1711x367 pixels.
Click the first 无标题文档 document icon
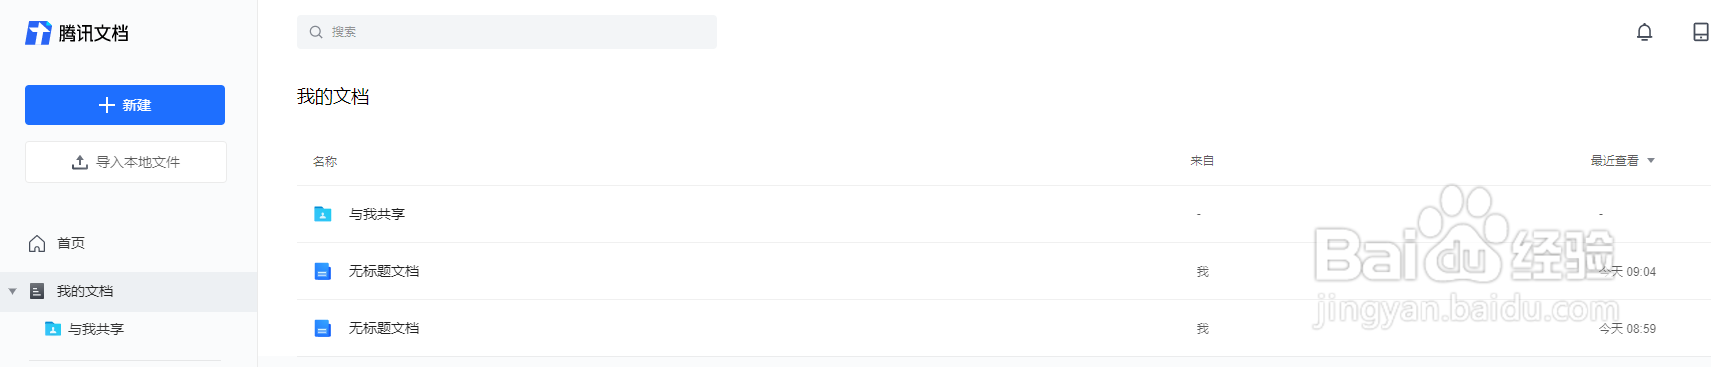(323, 271)
